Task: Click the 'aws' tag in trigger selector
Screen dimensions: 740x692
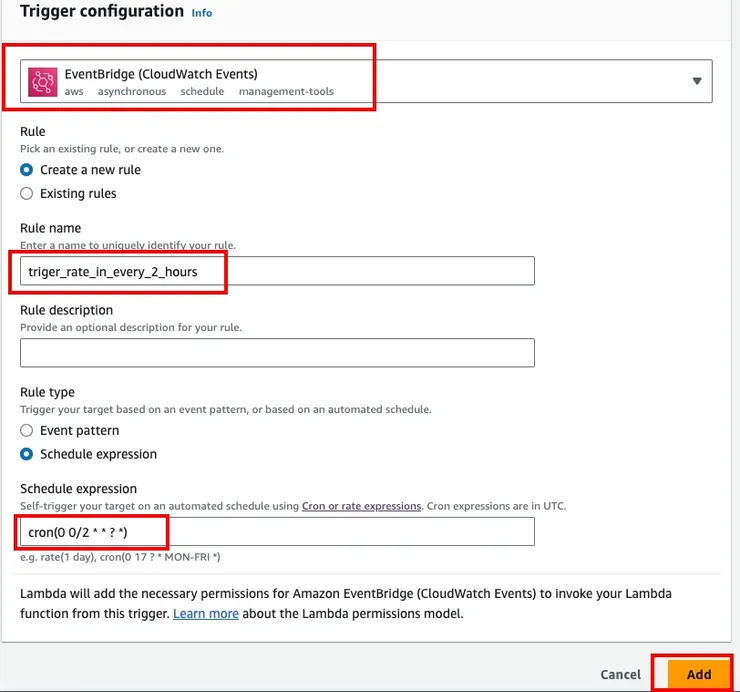Action: [74, 92]
